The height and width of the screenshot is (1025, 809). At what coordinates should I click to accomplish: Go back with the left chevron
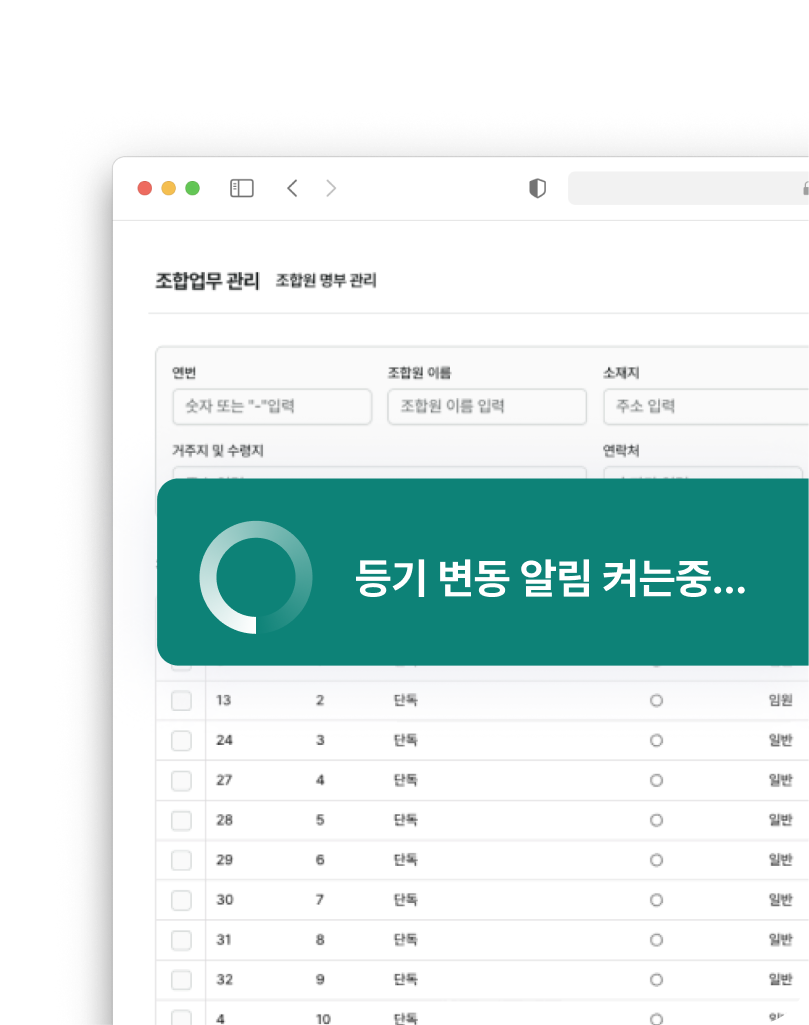point(292,188)
